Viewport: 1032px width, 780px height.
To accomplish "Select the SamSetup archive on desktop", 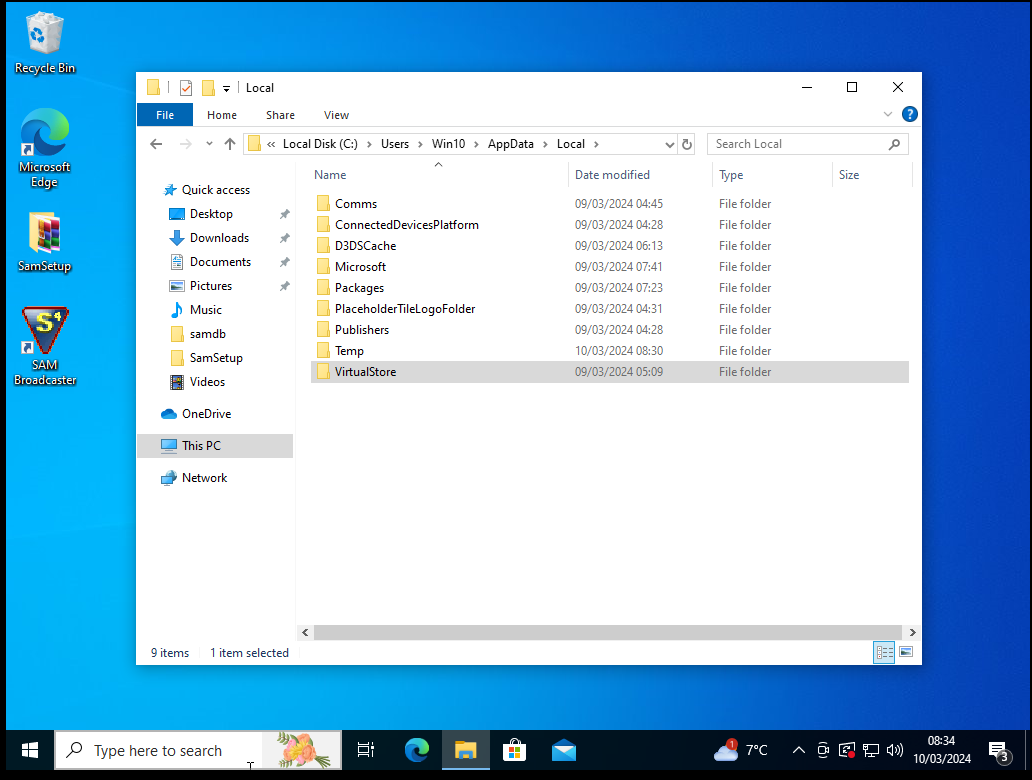I will (x=45, y=241).
